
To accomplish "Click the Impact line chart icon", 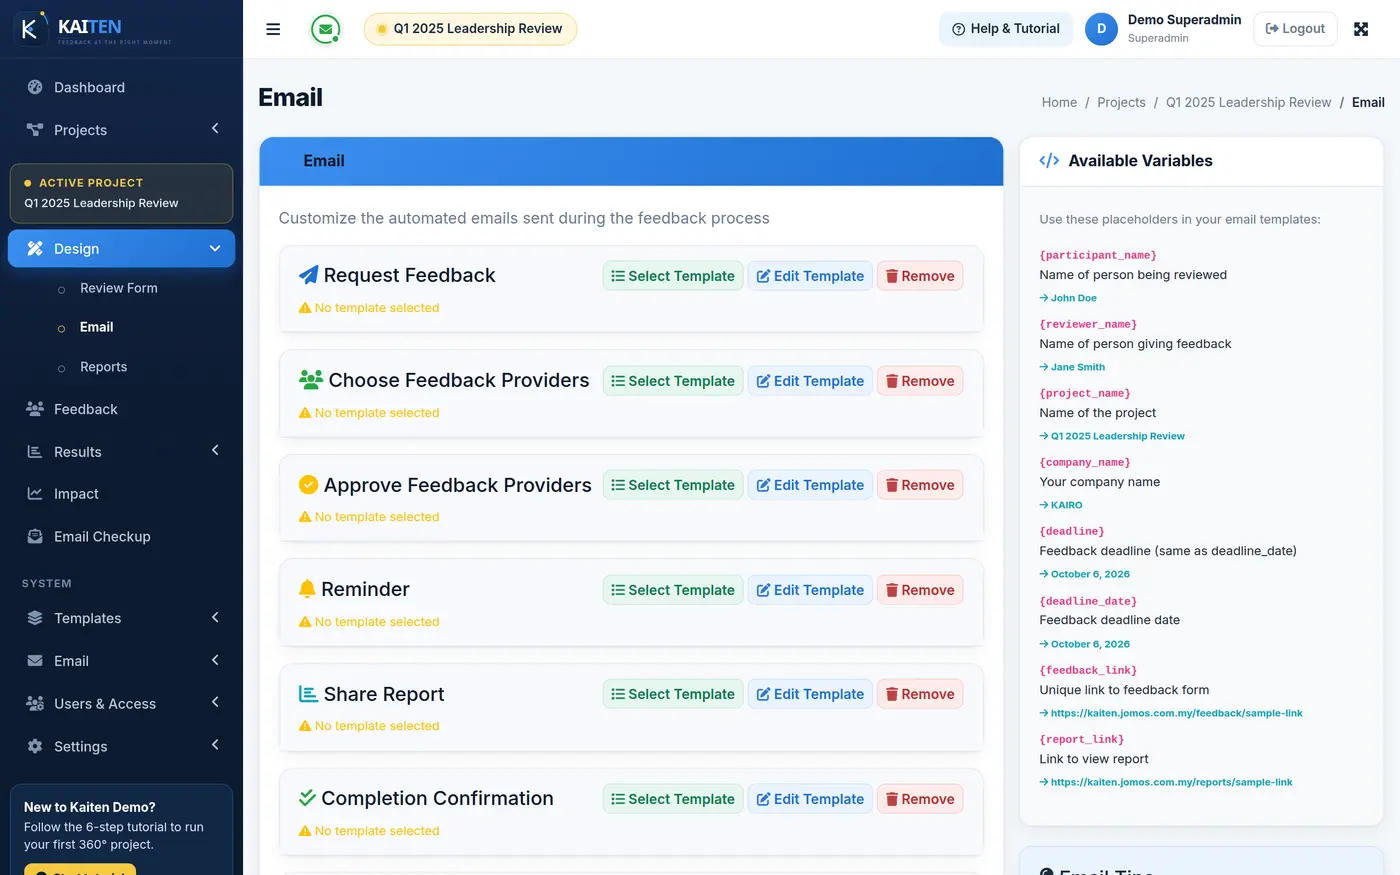I will (x=35, y=494).
